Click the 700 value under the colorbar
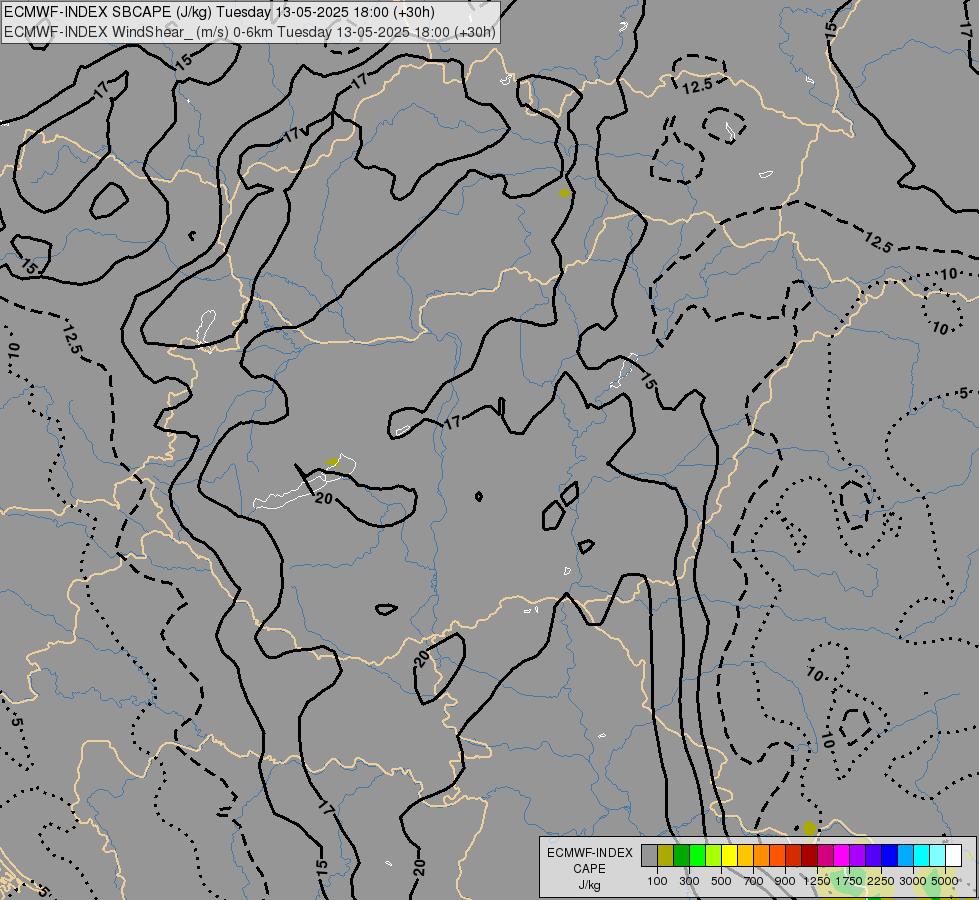The image size is (979, 900). click(754, 881)
